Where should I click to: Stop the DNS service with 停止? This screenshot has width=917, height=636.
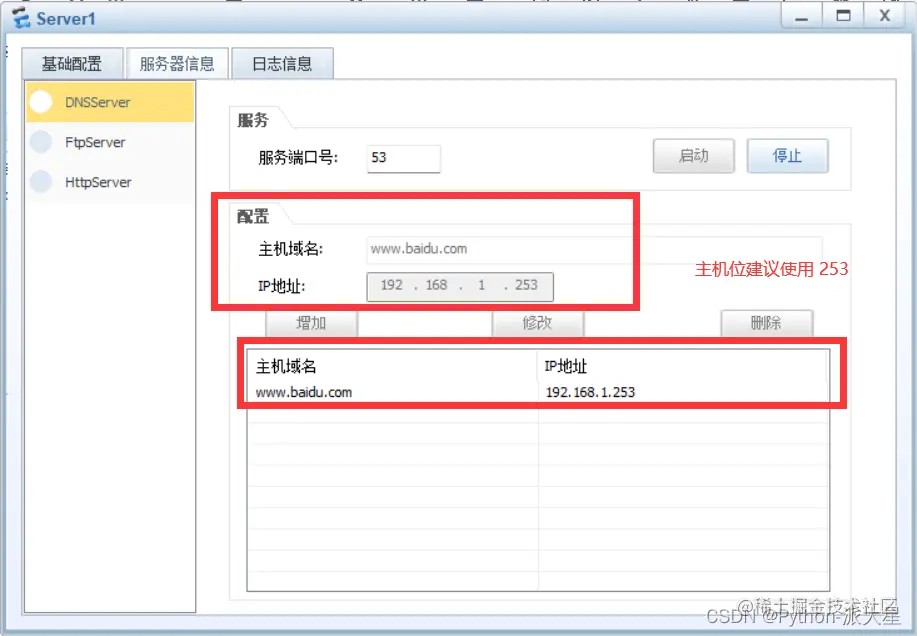[787, 156]
